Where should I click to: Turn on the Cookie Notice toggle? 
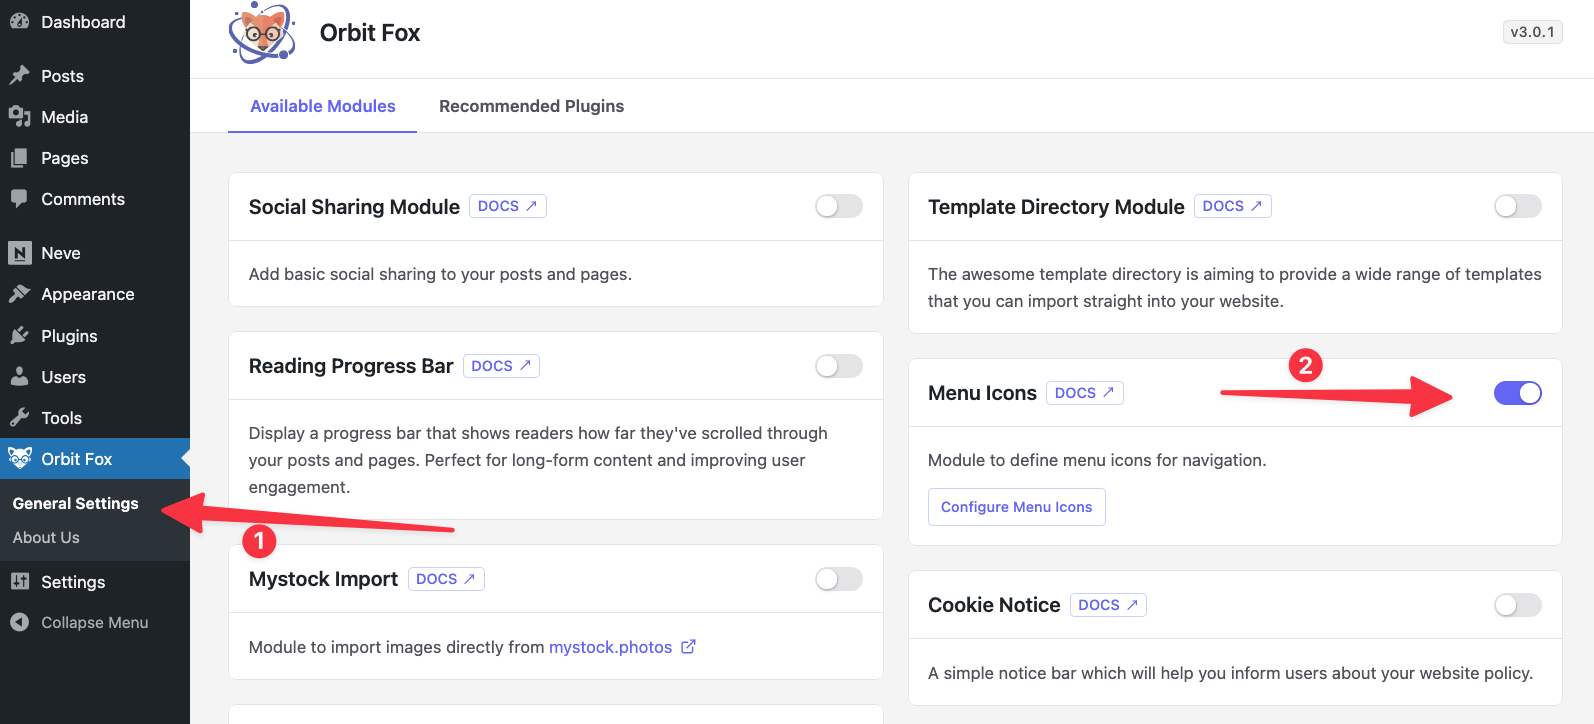coord(1517,605)
